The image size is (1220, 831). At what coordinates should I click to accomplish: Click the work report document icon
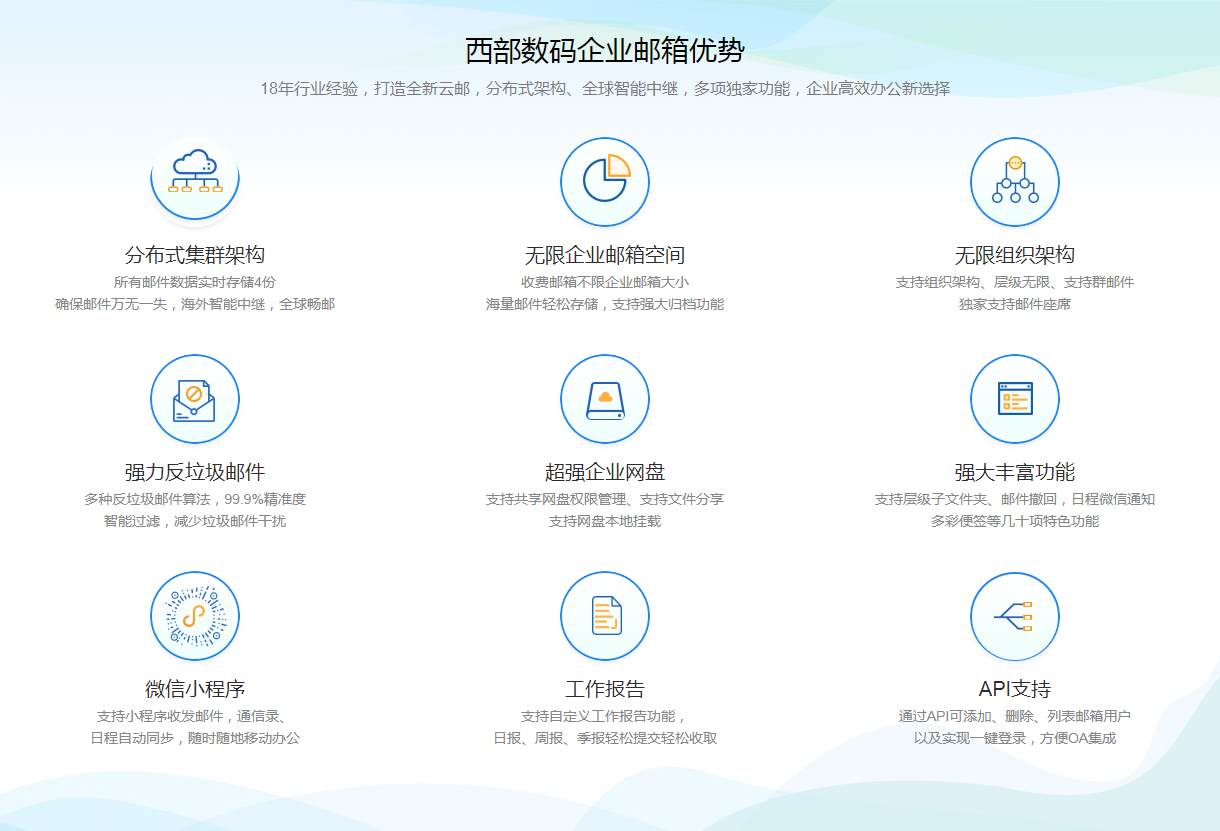click(605, 616)
